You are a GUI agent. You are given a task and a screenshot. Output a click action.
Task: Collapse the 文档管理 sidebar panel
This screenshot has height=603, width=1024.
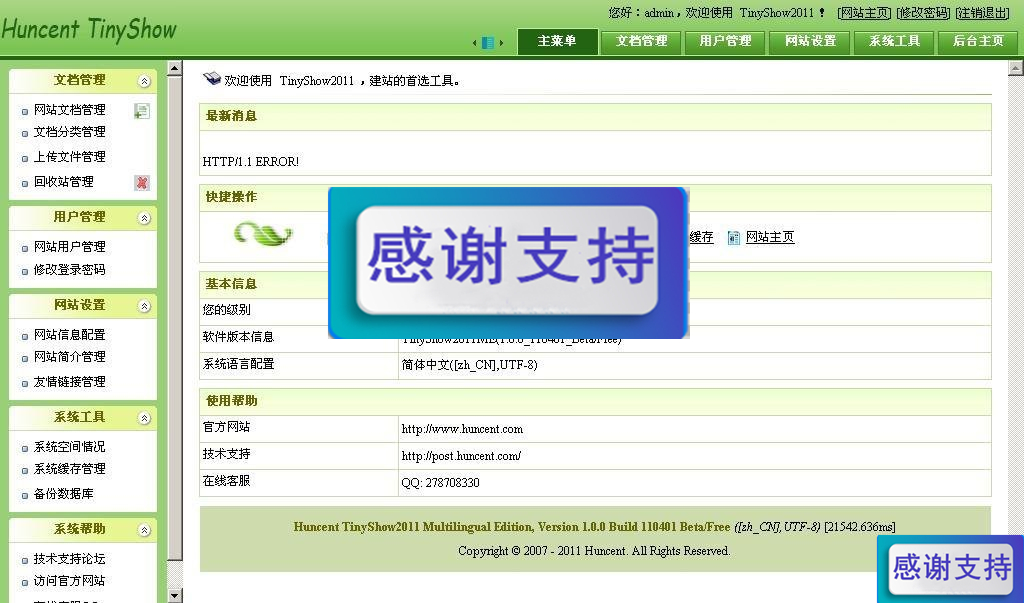pyautogui.click(x=144, y=81)
